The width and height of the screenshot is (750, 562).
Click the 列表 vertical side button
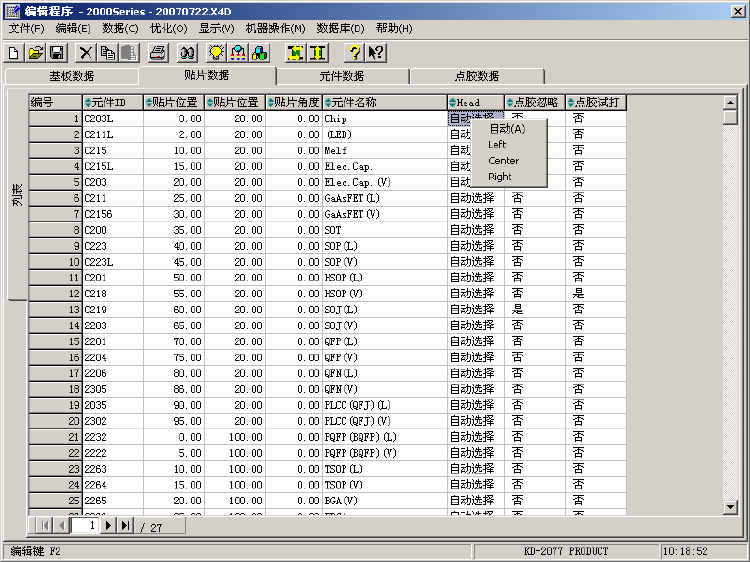pos(17,195)
